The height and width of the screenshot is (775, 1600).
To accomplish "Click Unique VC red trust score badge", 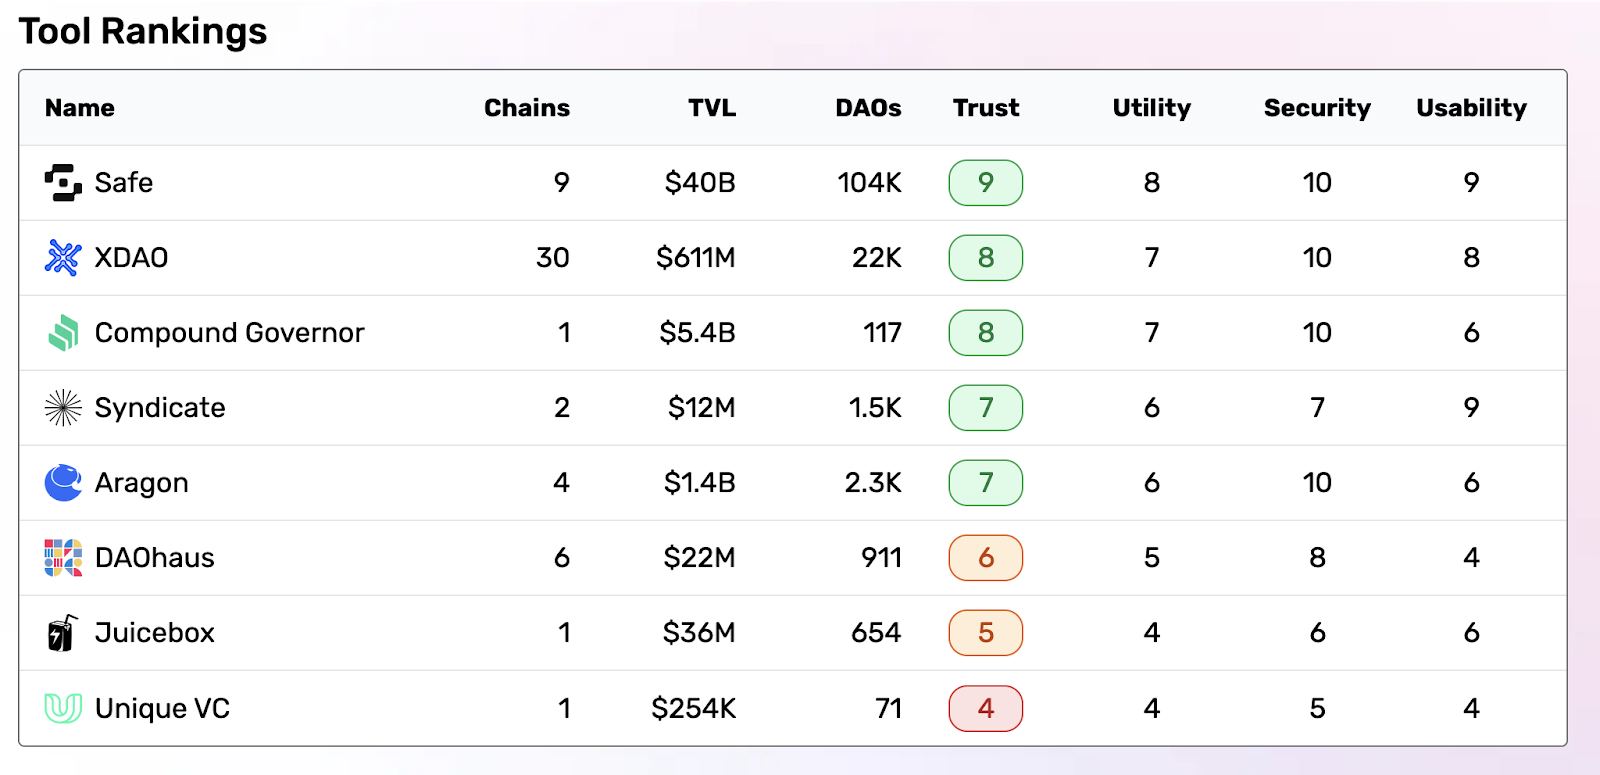I will pyautogui.click(x=985, y=708).
